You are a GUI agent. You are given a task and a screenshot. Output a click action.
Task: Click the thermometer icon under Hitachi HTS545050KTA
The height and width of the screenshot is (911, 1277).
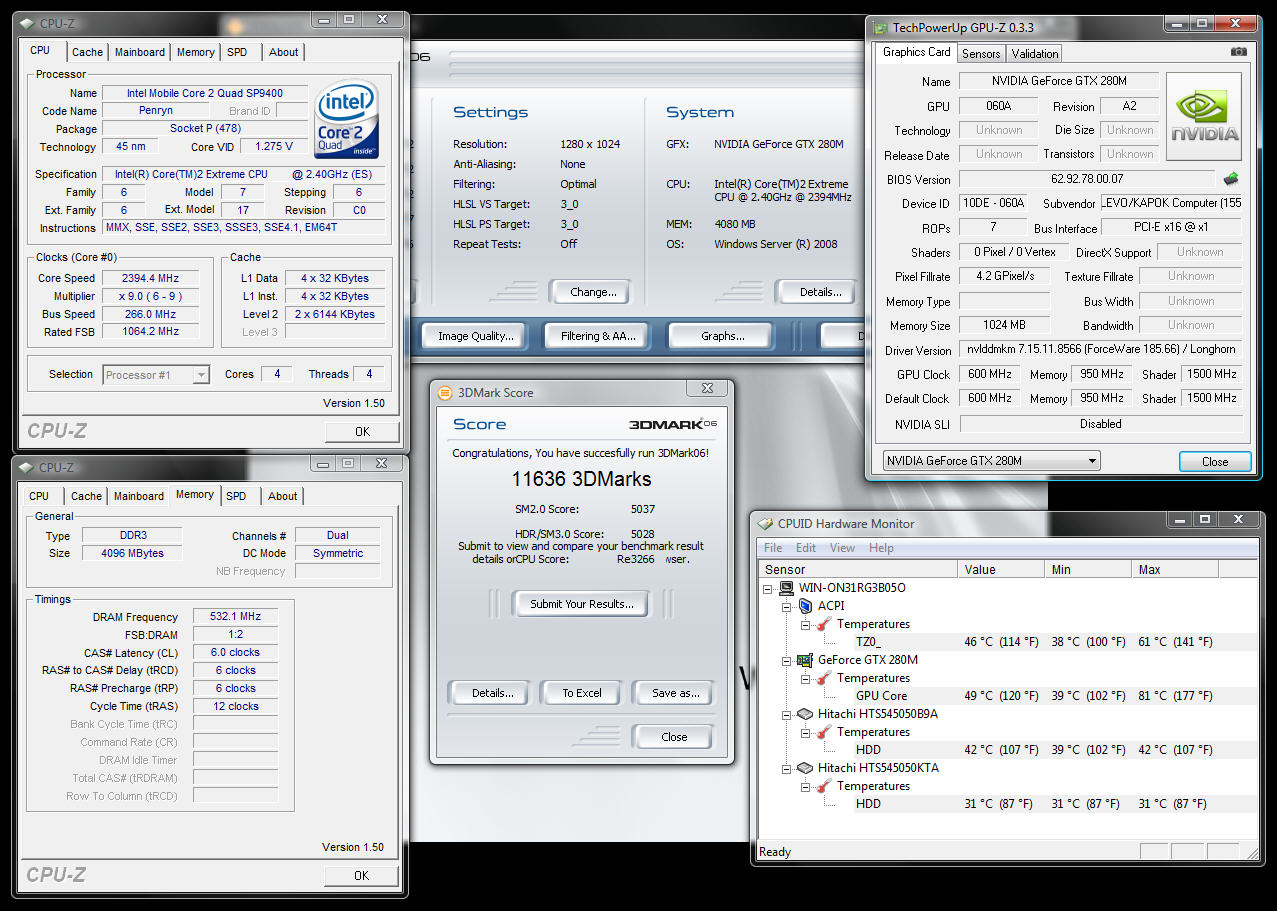(824, 786)
